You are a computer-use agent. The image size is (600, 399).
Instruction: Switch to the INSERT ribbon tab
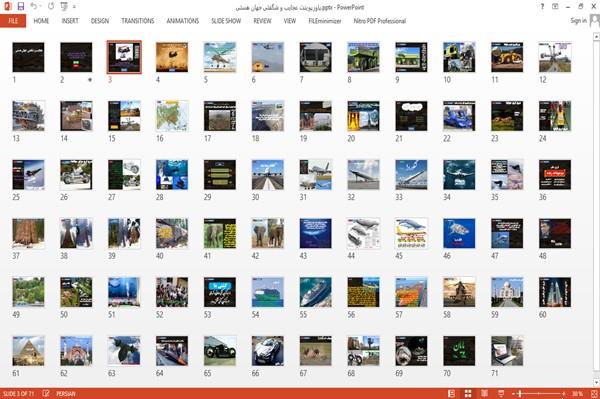(70, 21)
